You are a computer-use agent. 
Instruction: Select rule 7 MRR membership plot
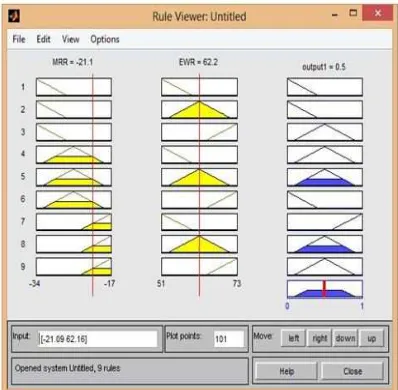[x=74, y=222]
